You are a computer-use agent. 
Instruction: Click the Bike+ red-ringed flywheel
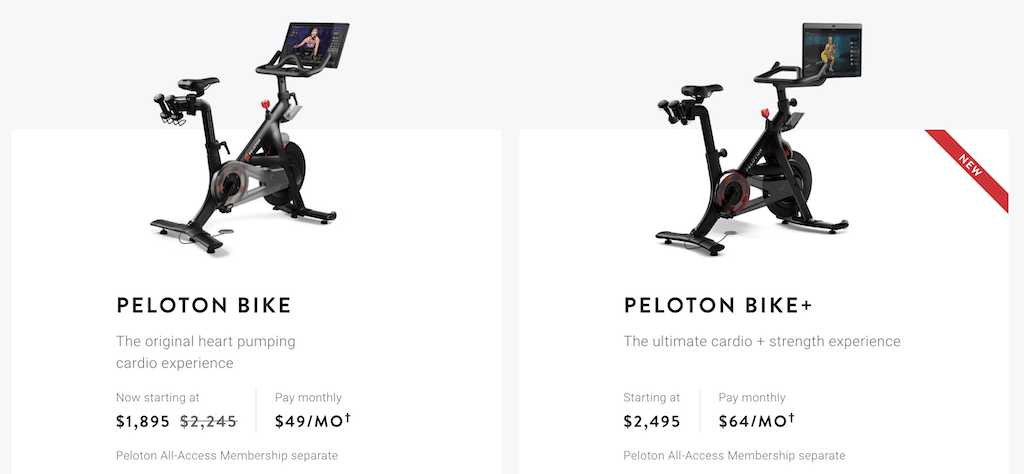pyautogui.click(x=731, y=191)
